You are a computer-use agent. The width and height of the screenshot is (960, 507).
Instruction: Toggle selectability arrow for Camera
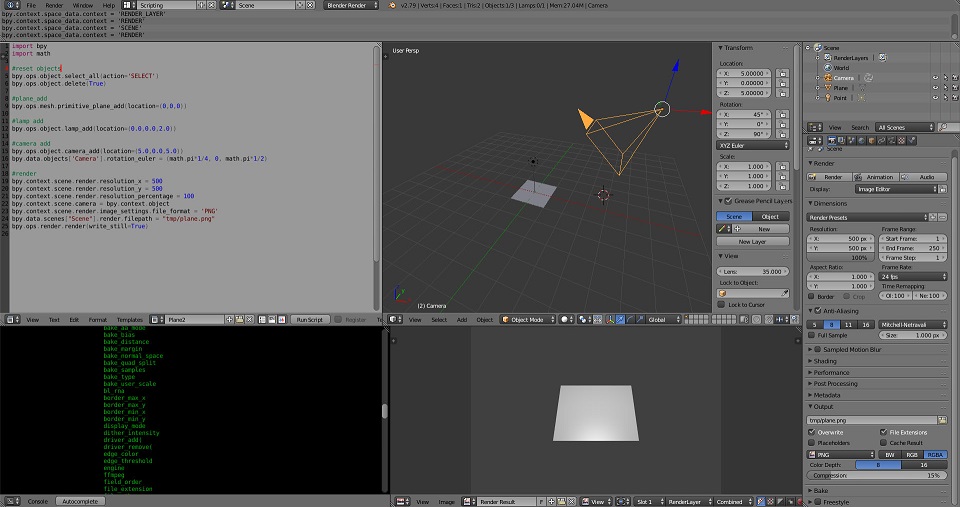(x=946, y=78)
